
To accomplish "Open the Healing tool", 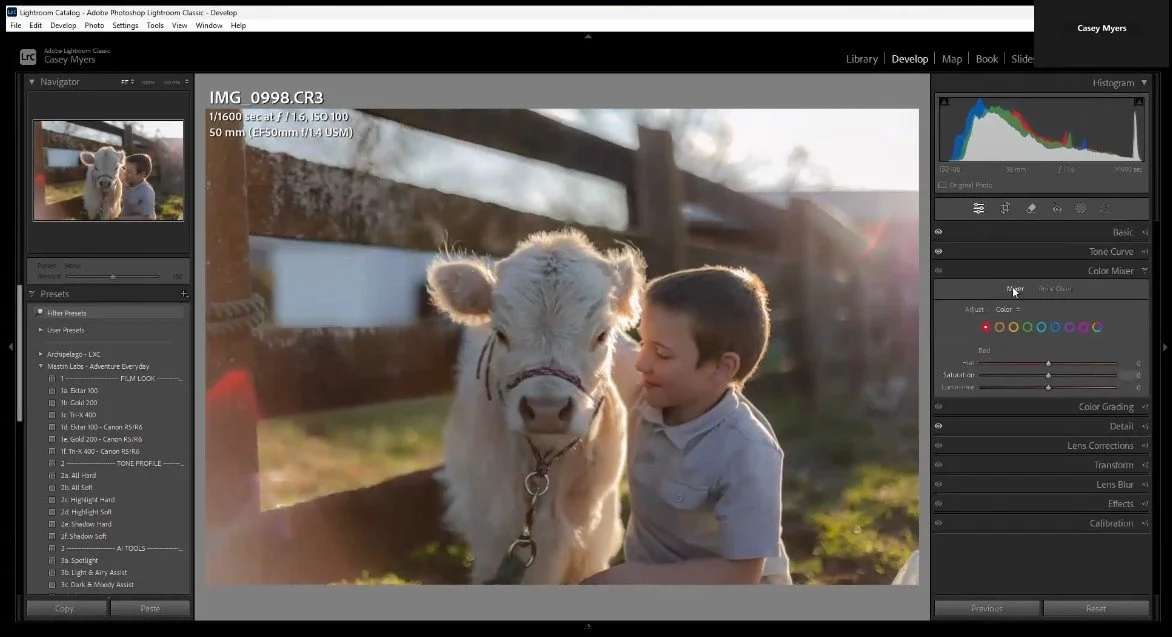I will [x=1032, y=208].
